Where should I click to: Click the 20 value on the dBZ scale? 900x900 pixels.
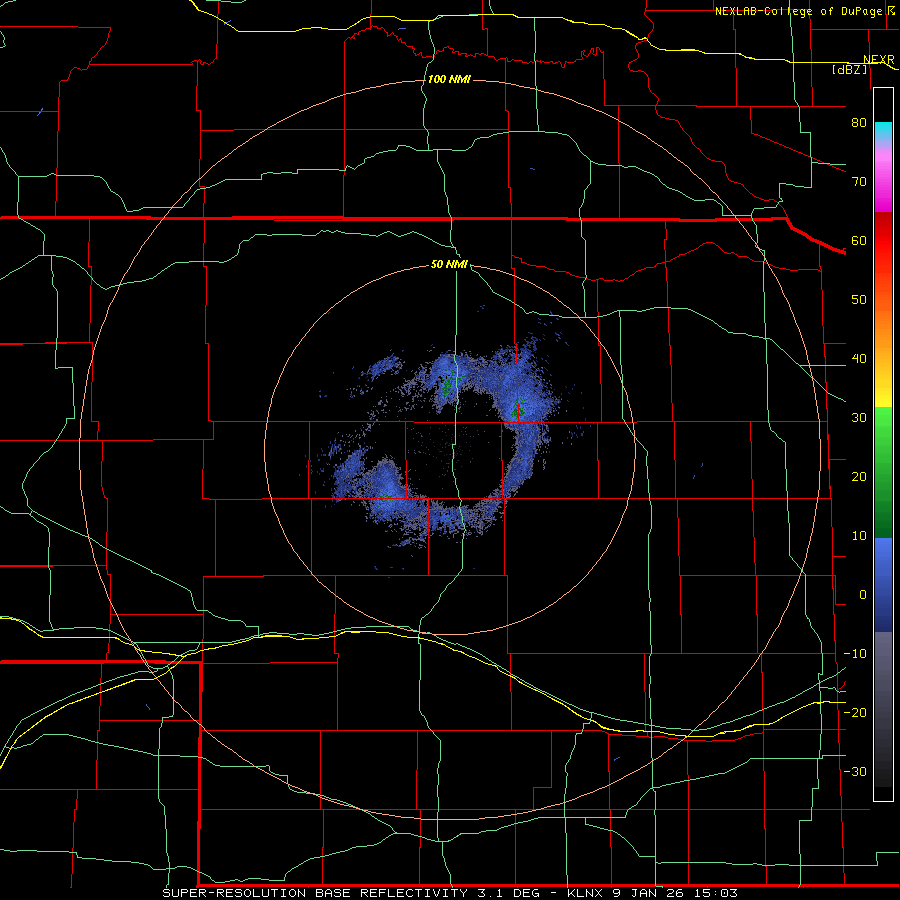pos(859,476)
